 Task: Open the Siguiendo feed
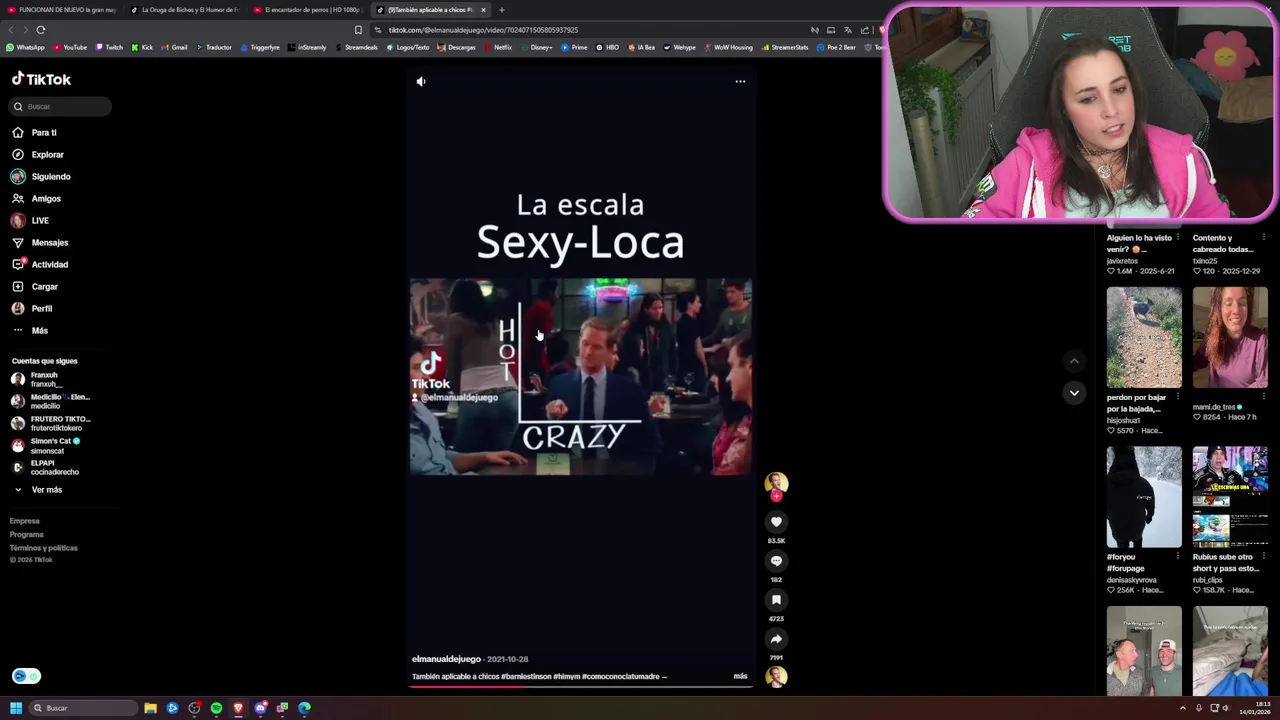pos(50,177)
